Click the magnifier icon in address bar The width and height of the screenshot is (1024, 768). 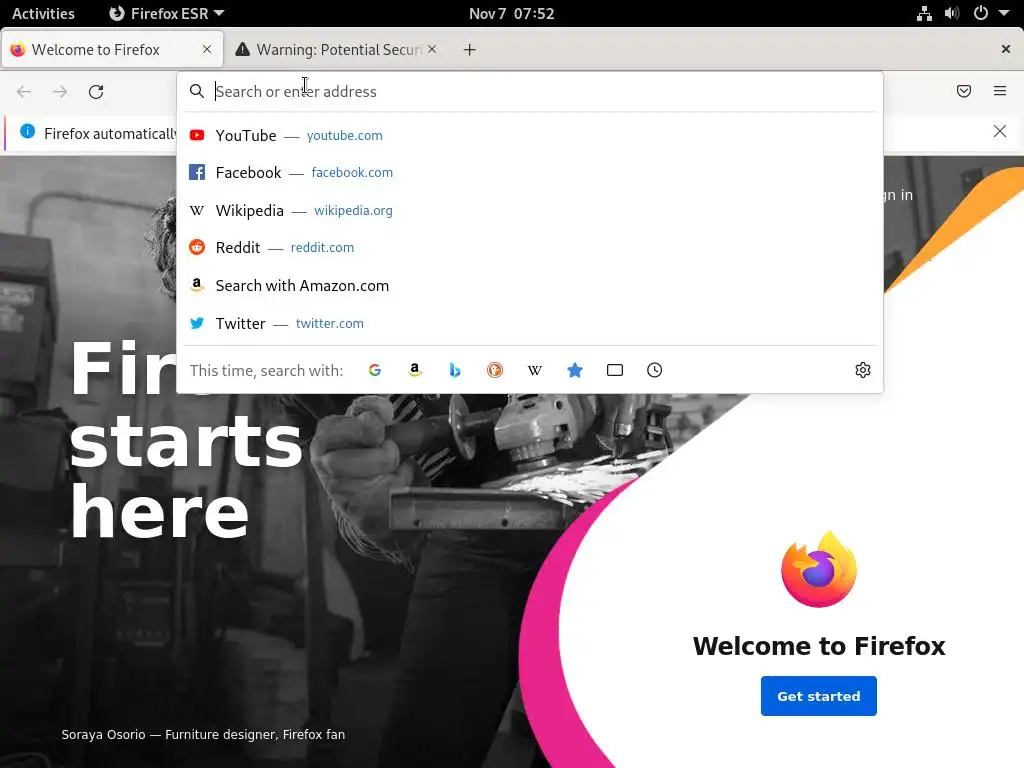tap(197, 91)
